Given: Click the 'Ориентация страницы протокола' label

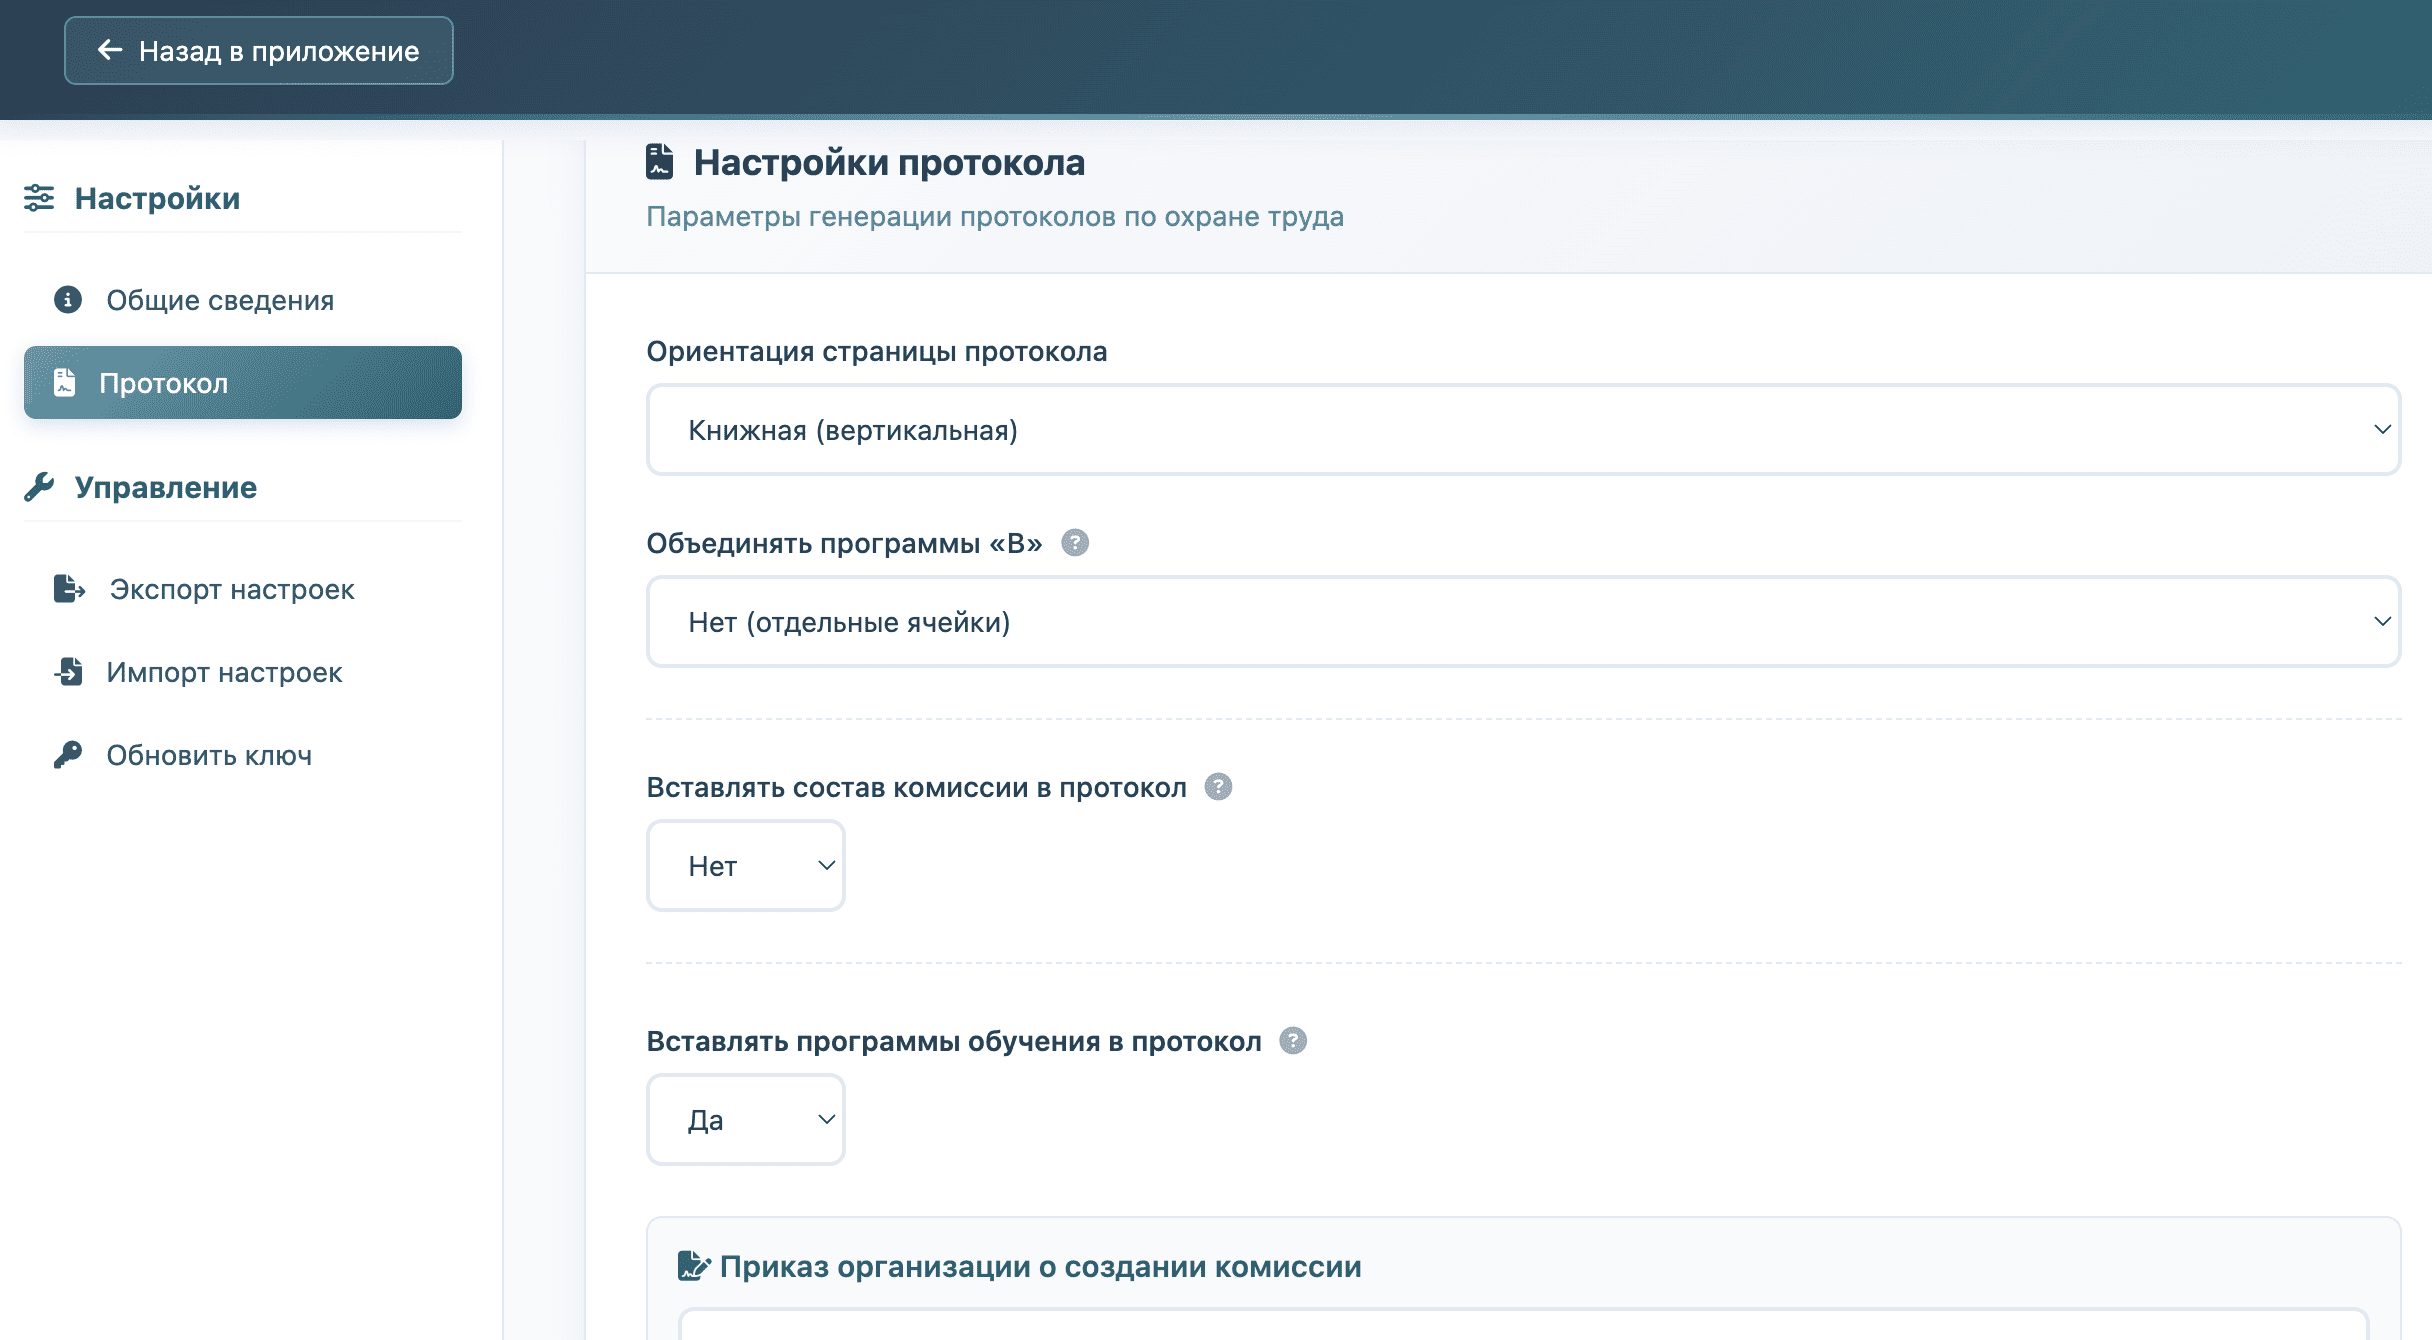Looking at the screenshot, I should [877, 352].
